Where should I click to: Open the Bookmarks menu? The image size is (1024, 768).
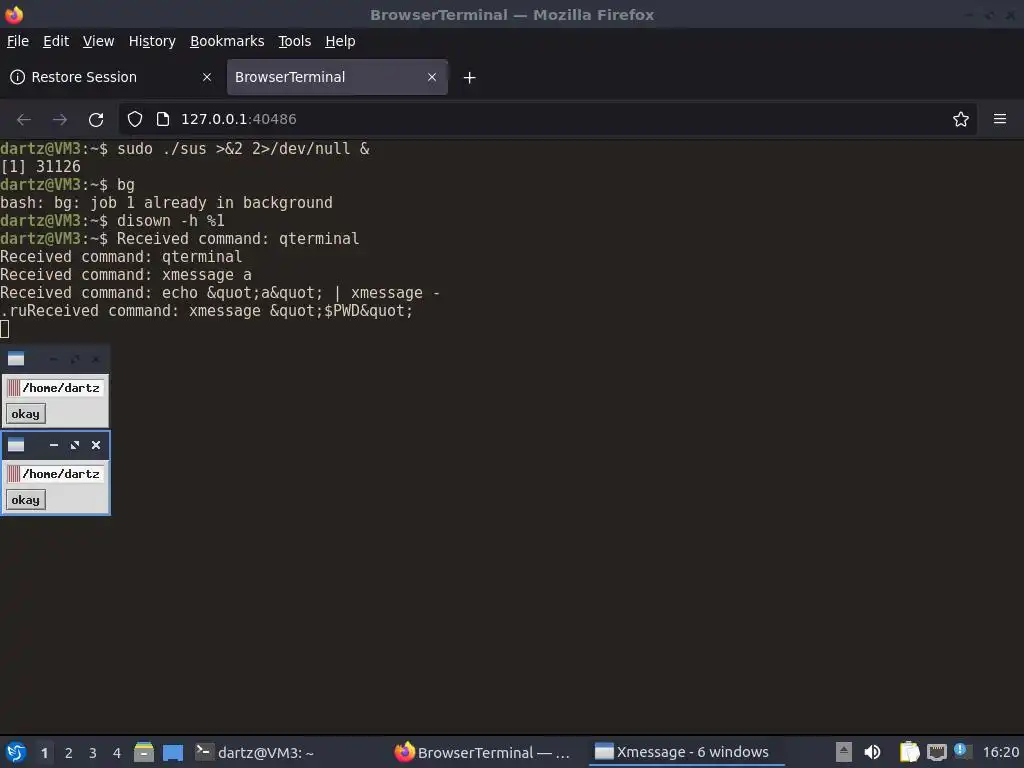pyautogui.click(x=227, y=41)
